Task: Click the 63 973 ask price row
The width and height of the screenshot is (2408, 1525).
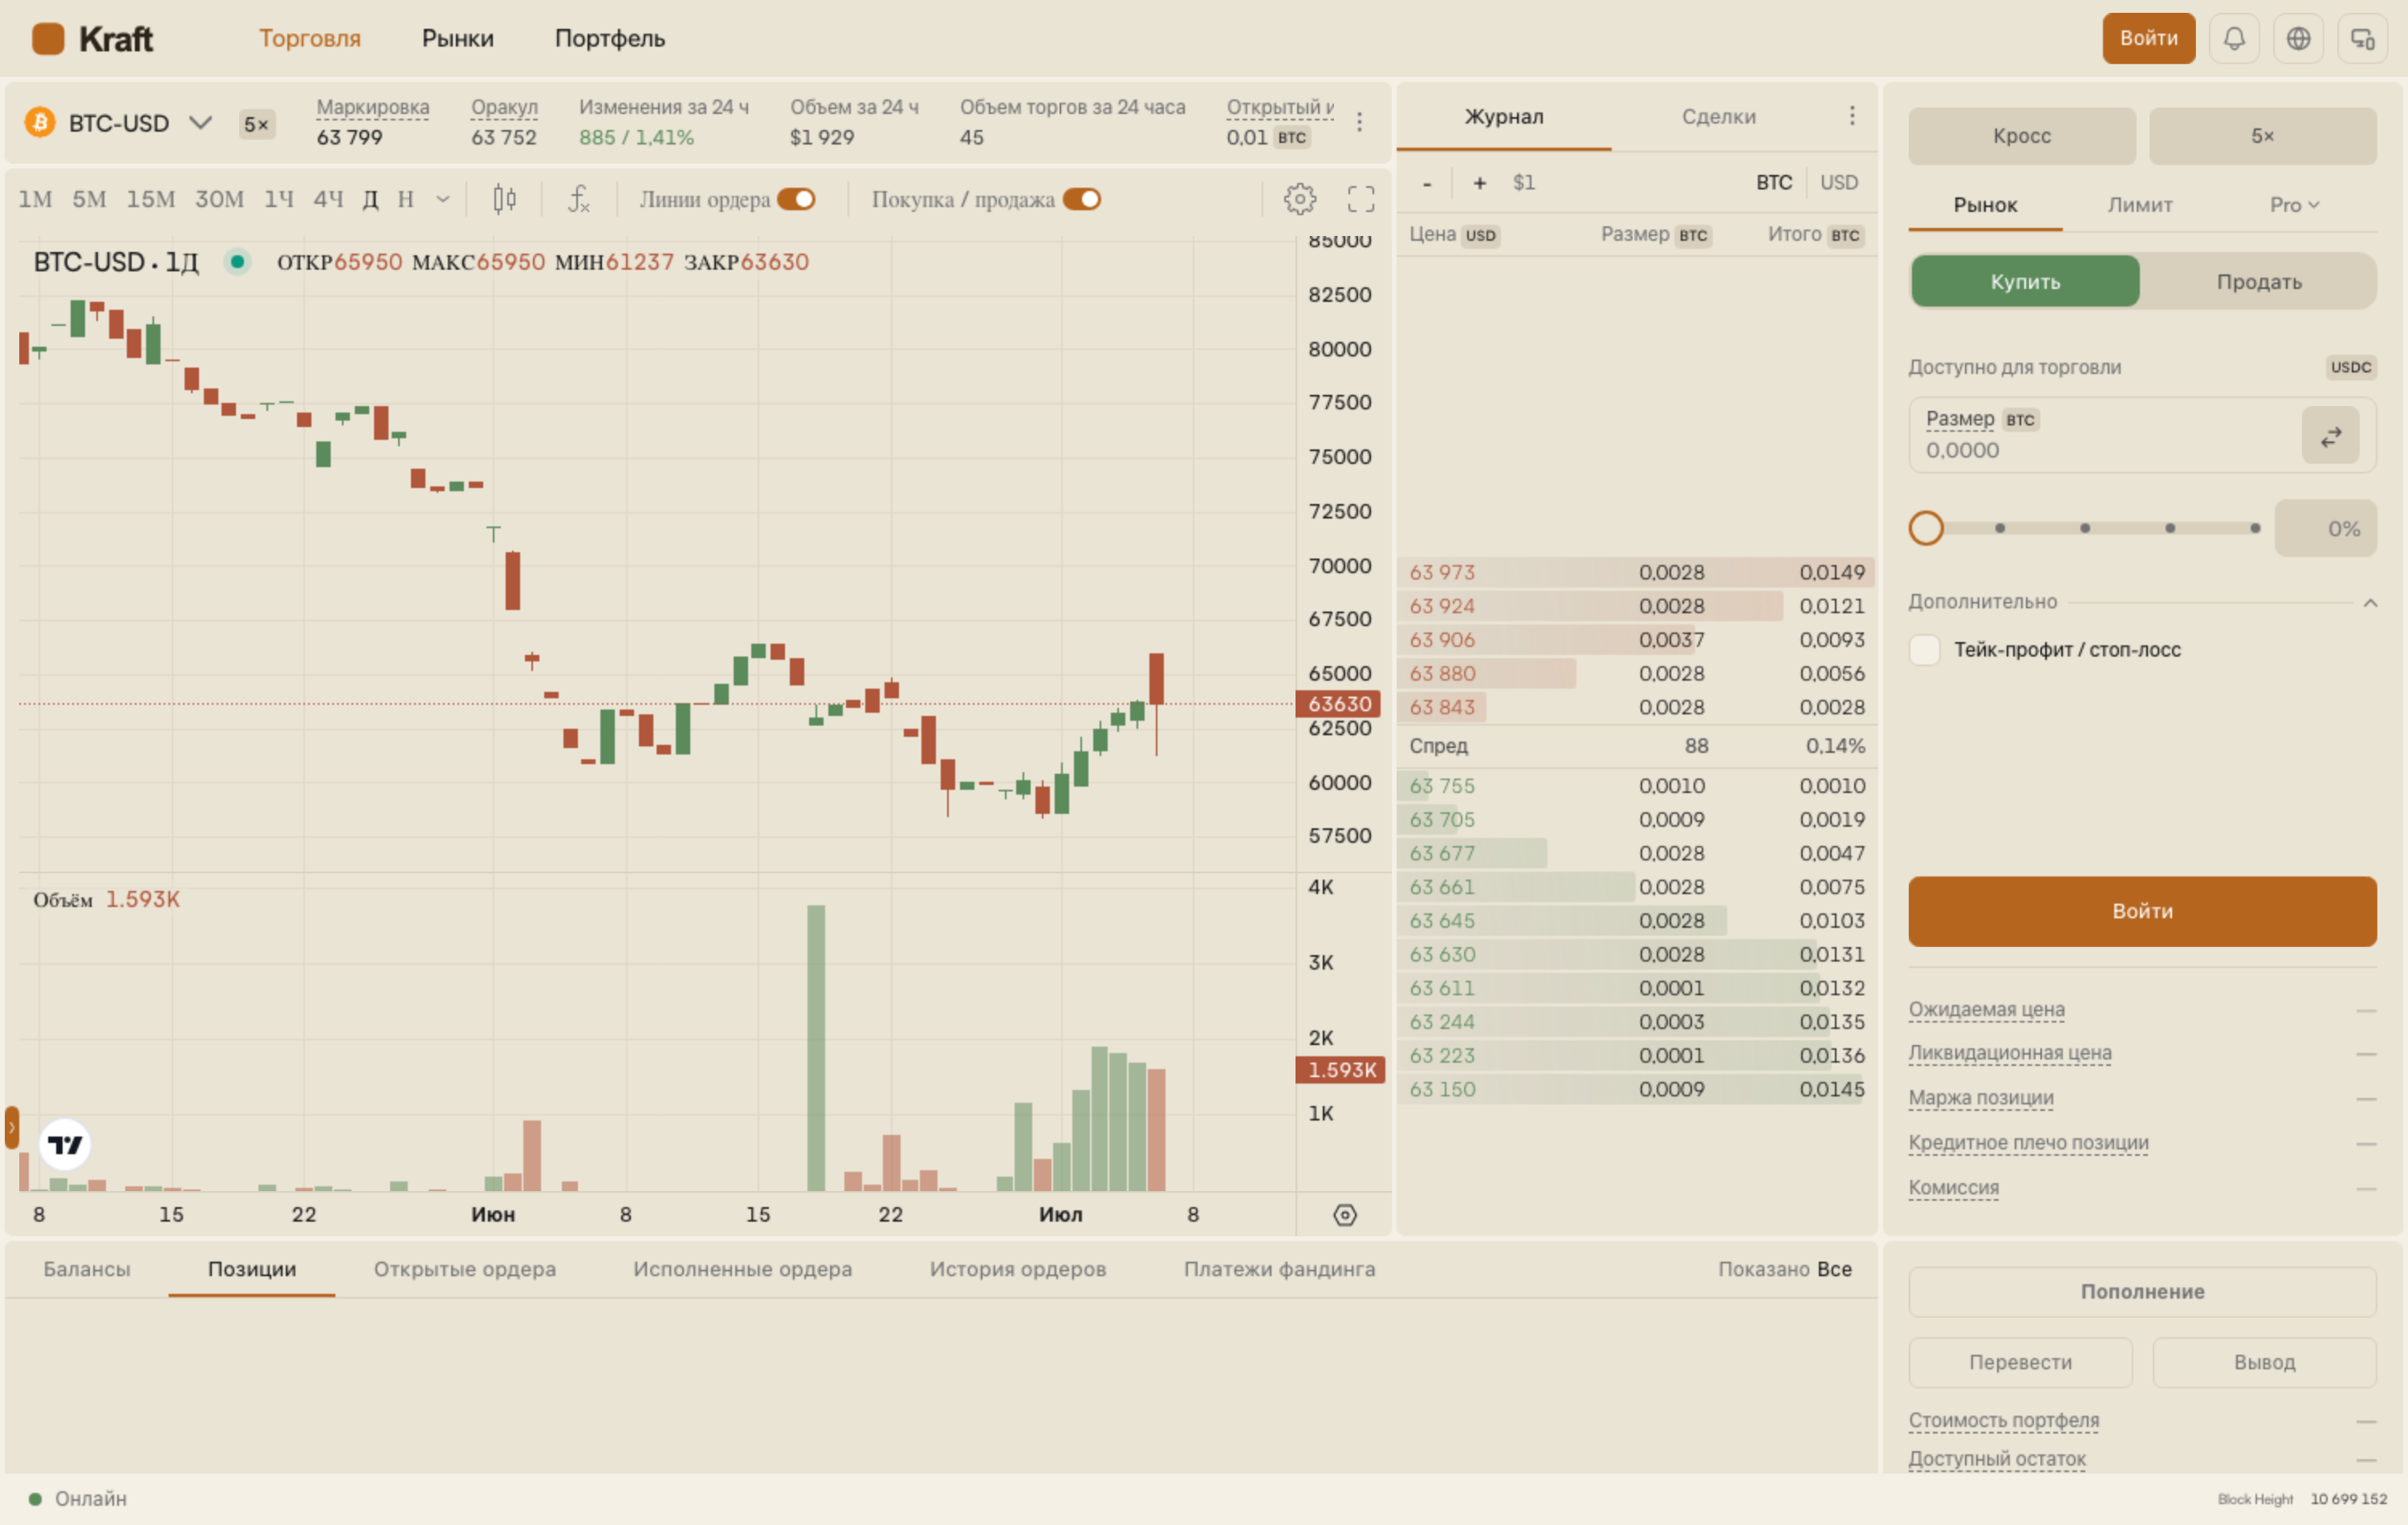Action: pyautogui.click(x=1635, y=573)
